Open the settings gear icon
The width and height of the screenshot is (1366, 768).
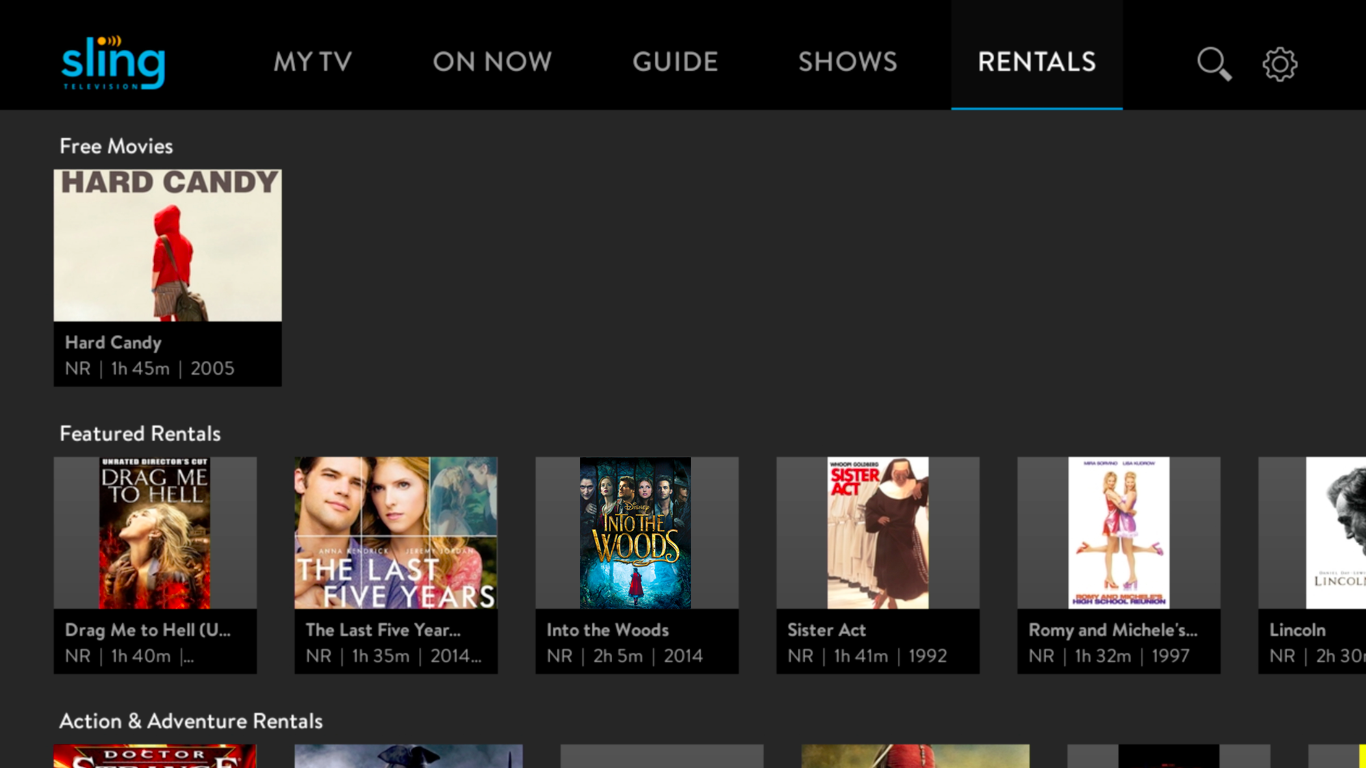(1280, 64)
